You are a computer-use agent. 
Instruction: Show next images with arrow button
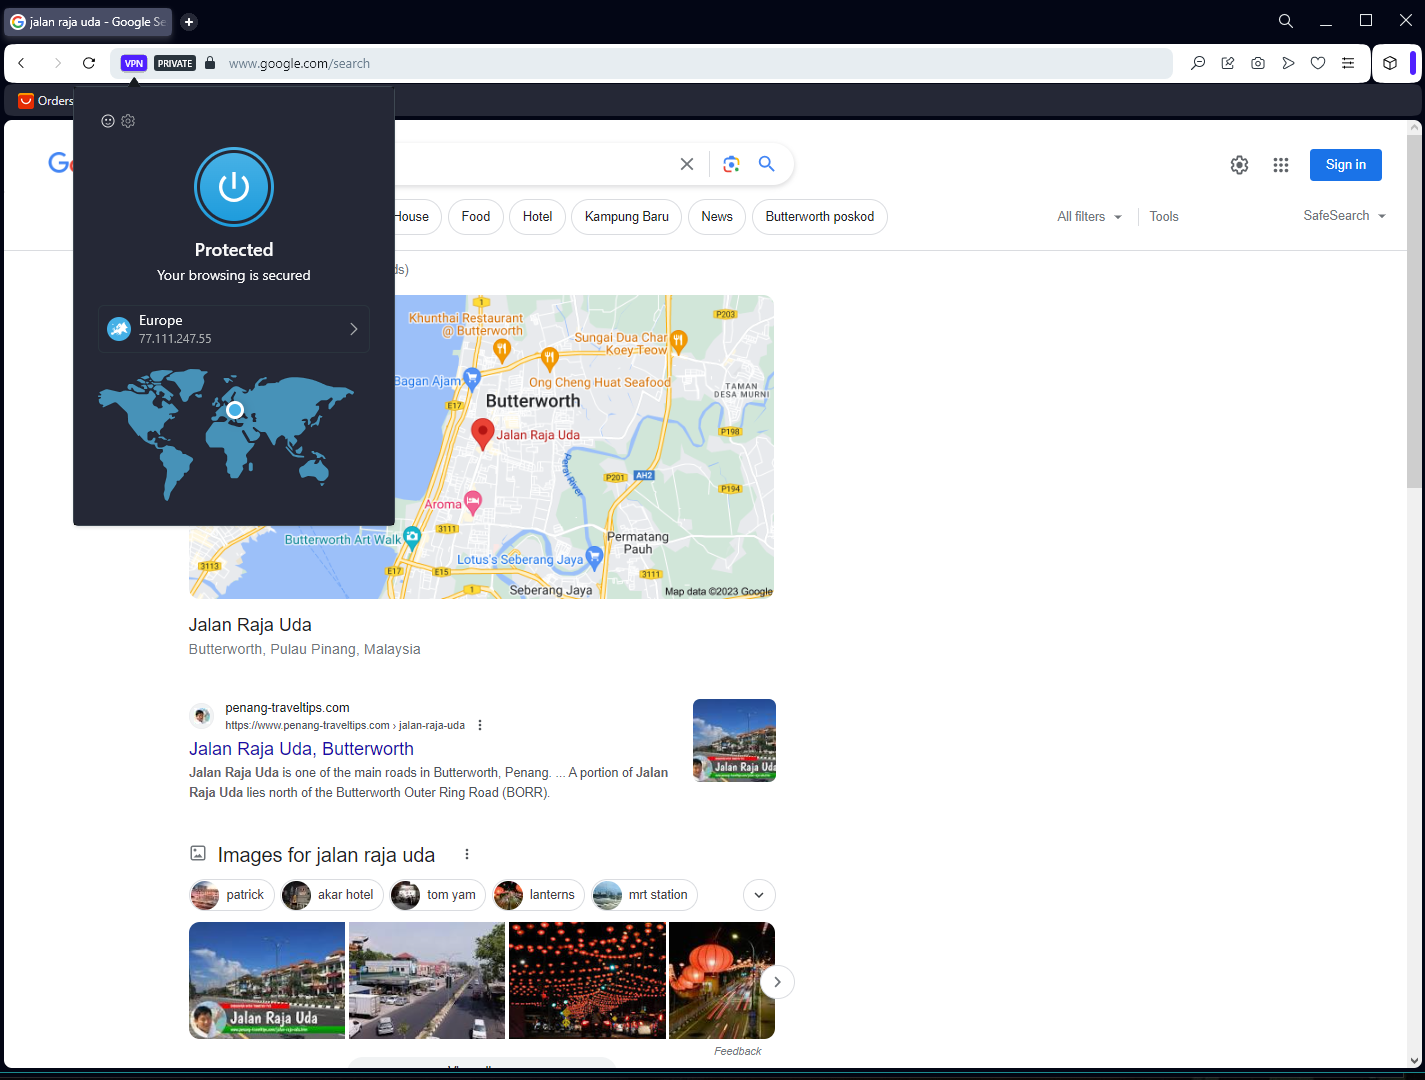[x=777, y=982]
